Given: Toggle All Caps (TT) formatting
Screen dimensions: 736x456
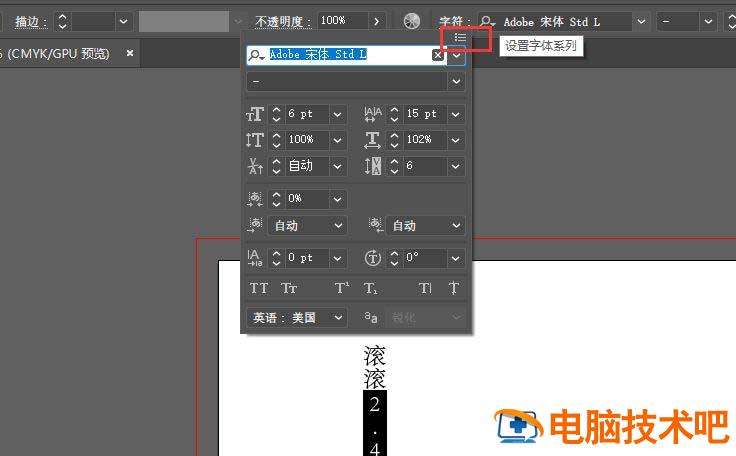Looking at the screenshot, I should point(259,288).
